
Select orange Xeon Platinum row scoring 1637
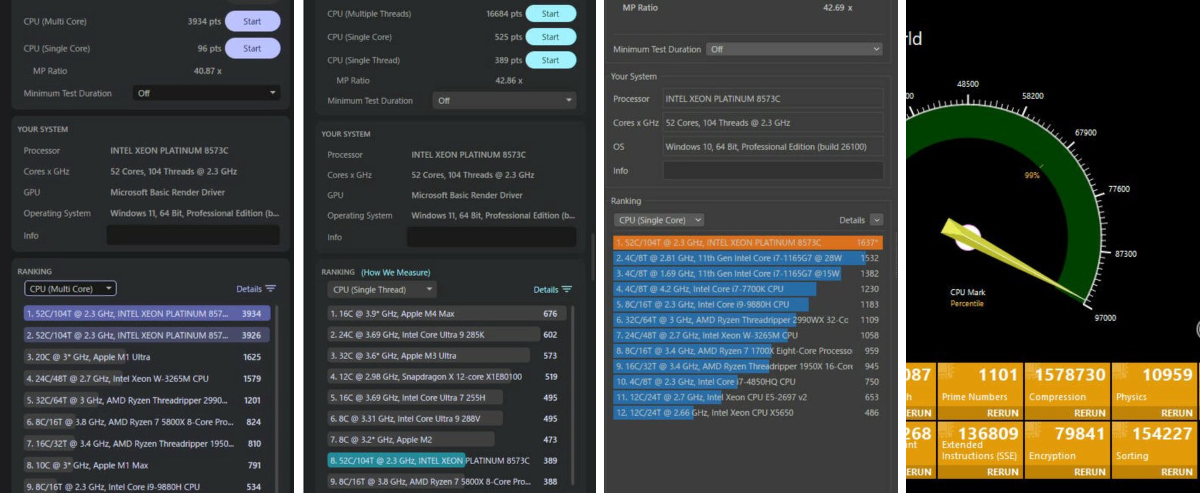click(749, 243)
